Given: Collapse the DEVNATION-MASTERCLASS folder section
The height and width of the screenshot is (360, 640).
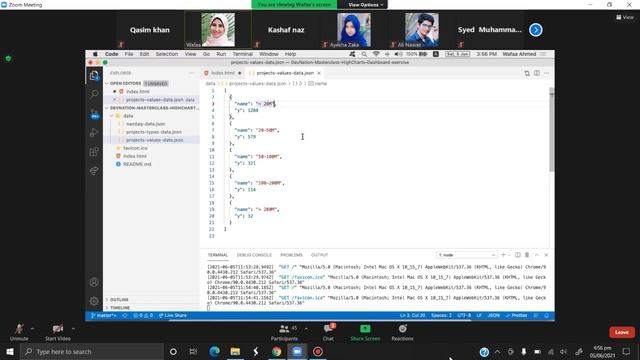Looking at the screenshot, I should click(152, 108).
